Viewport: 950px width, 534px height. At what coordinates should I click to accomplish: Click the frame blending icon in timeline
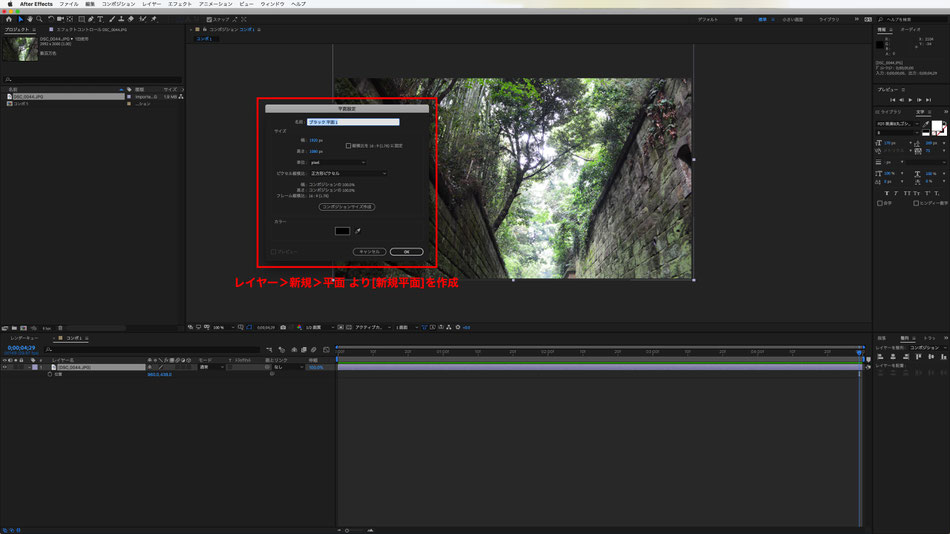pos(304,350)
